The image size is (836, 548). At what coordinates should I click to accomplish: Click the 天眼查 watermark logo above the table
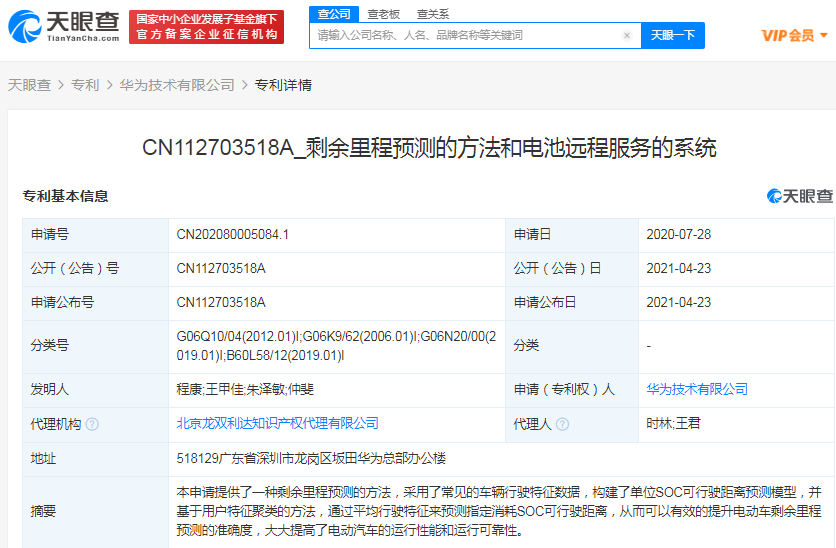click(799, 196)
